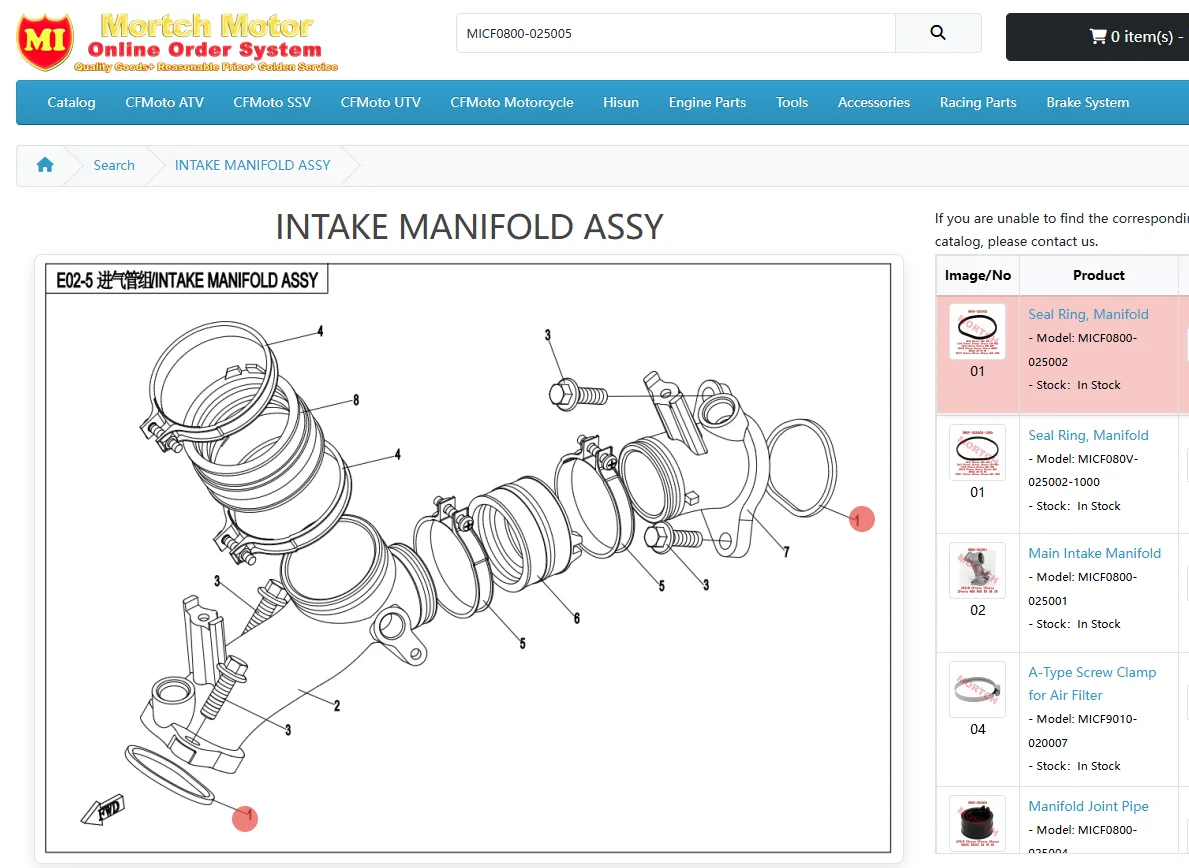The image size is (1189, 868).
Task: Click part number 6 label in diagram
Action: [x=577, y=618]
